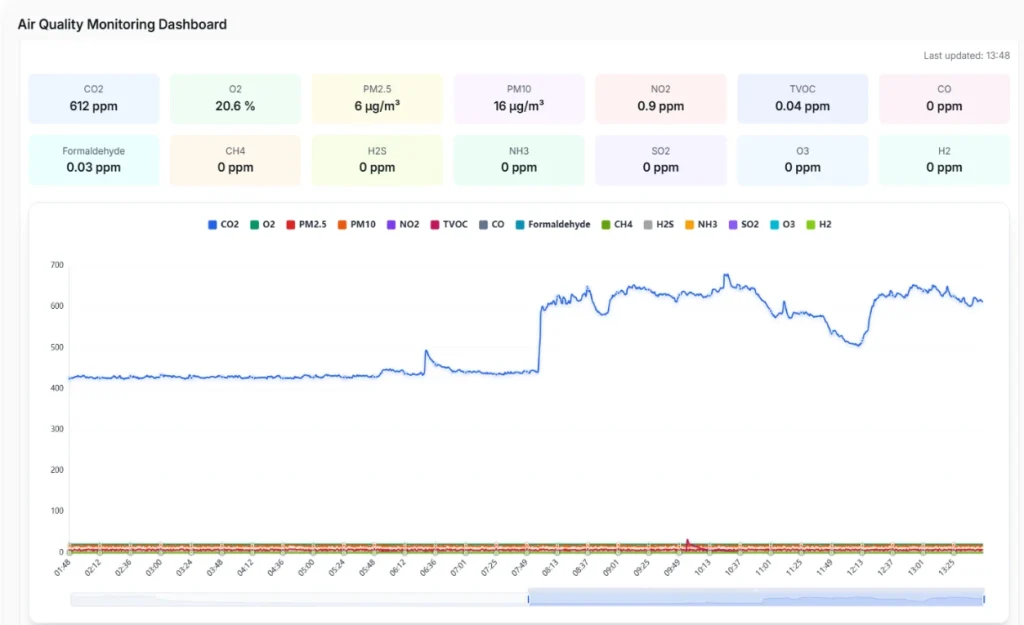Click the zoom range slider selection
1024x625 pixels.
[x=755, y=598]
